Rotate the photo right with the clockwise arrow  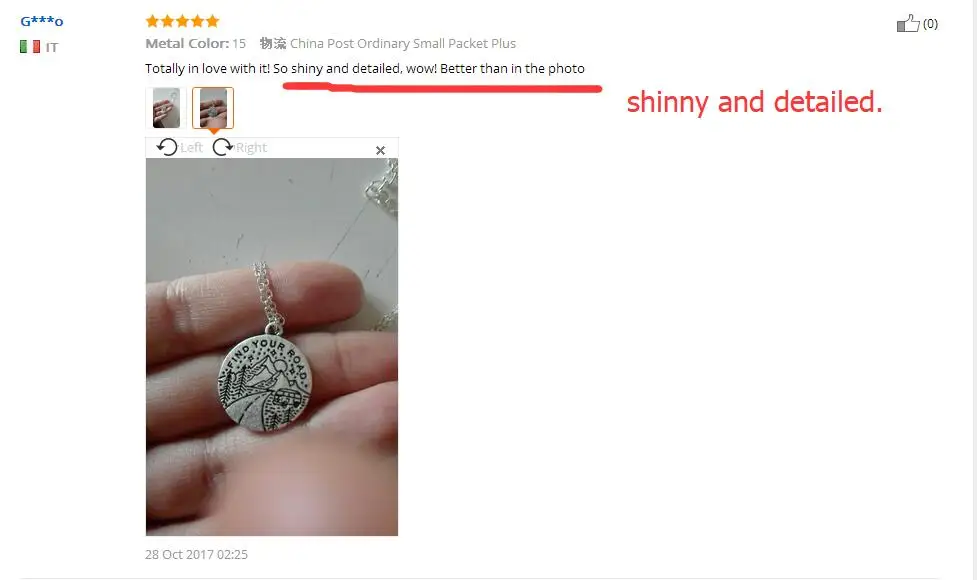click(222, 148)
